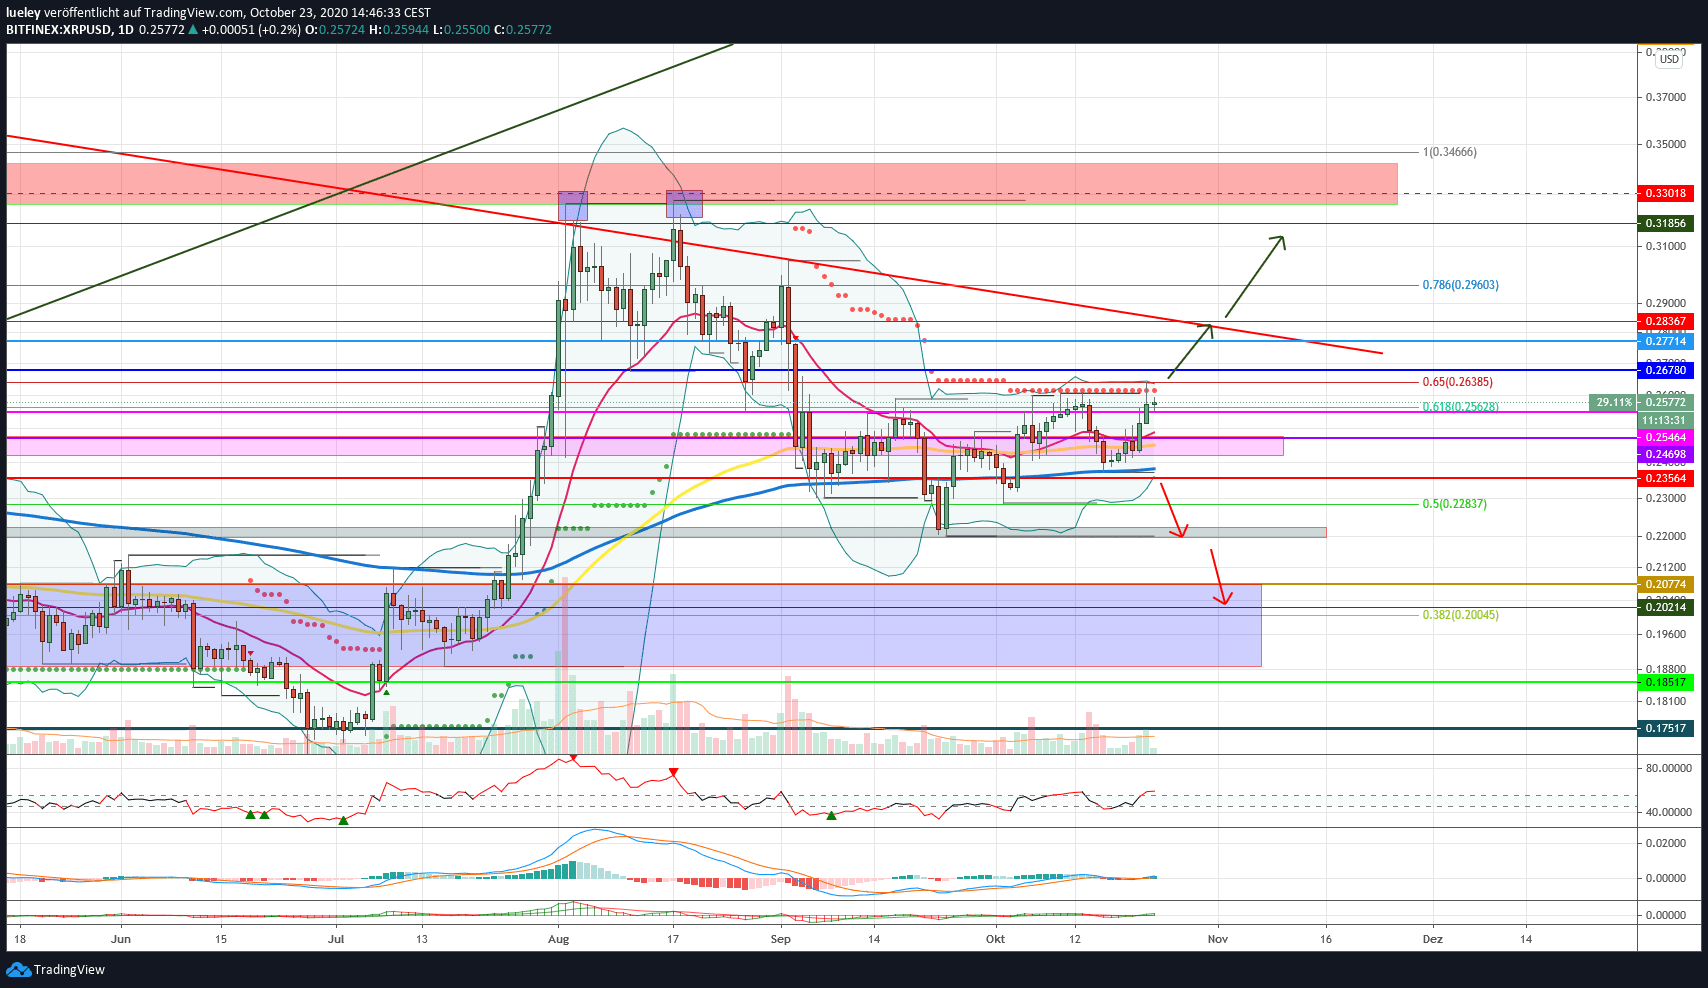Click the 0.21200 price scale tick

(1666, 567)
